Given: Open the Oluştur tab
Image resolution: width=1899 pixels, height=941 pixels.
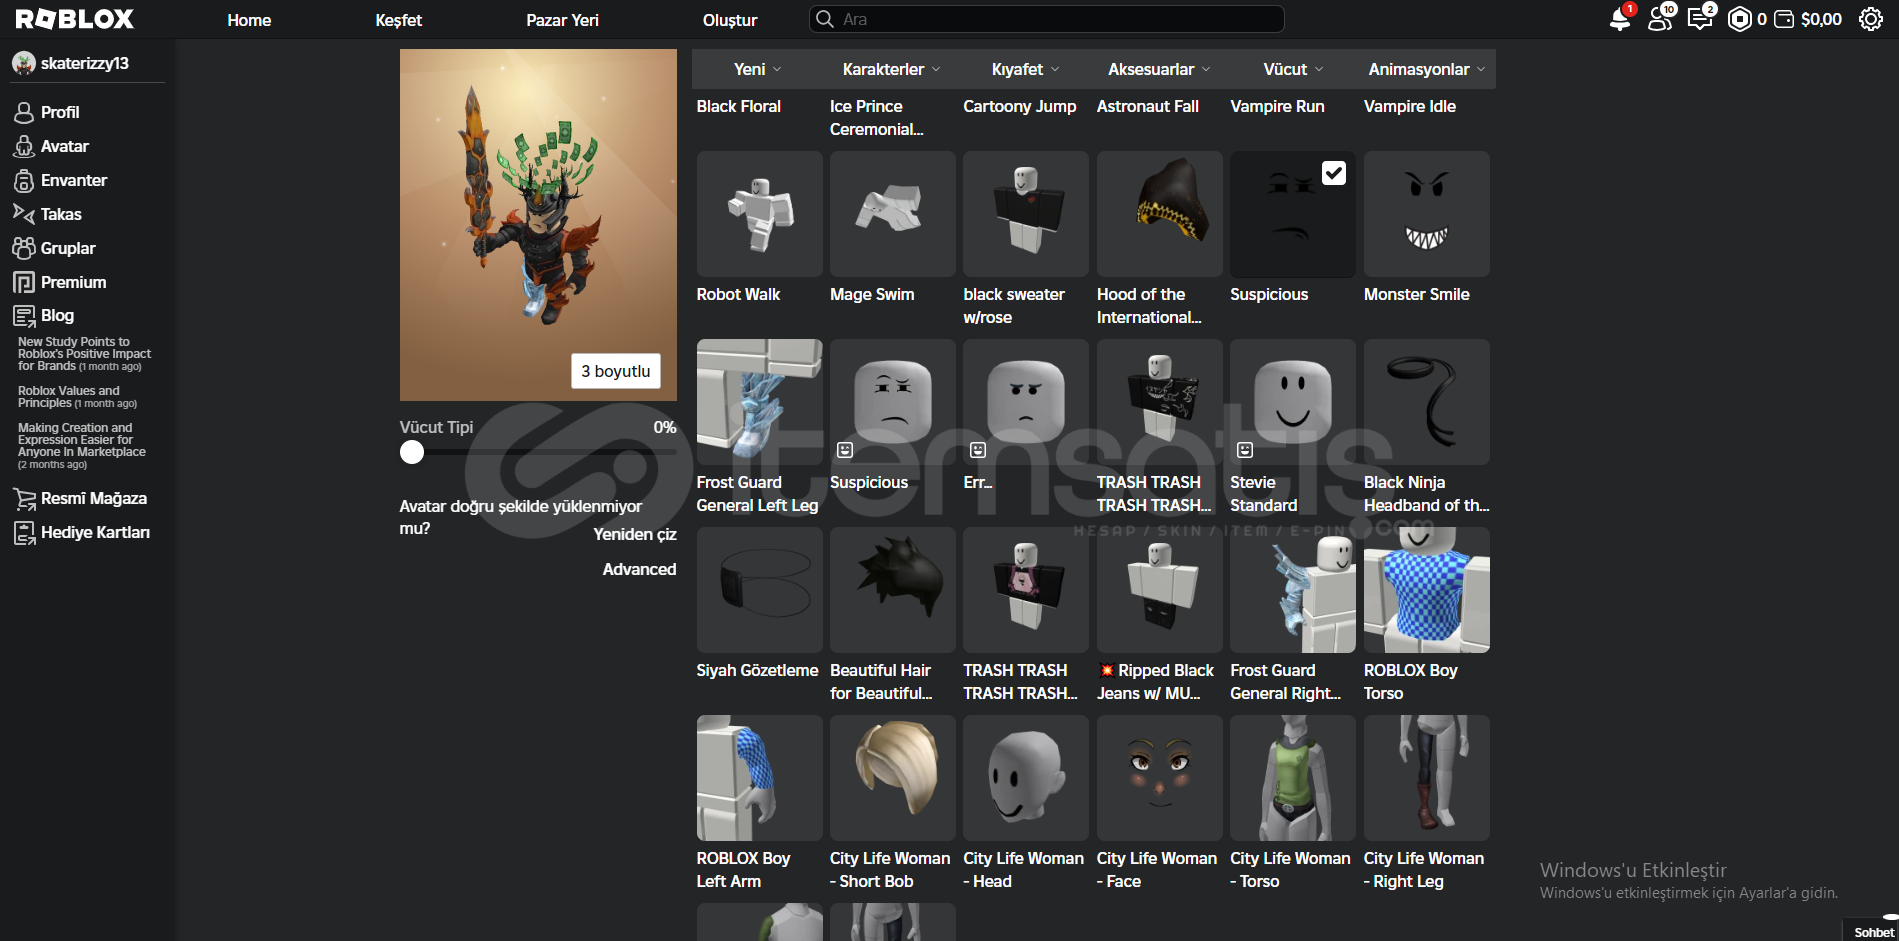Looking at the screenshot, I should (x=730, y=20).
